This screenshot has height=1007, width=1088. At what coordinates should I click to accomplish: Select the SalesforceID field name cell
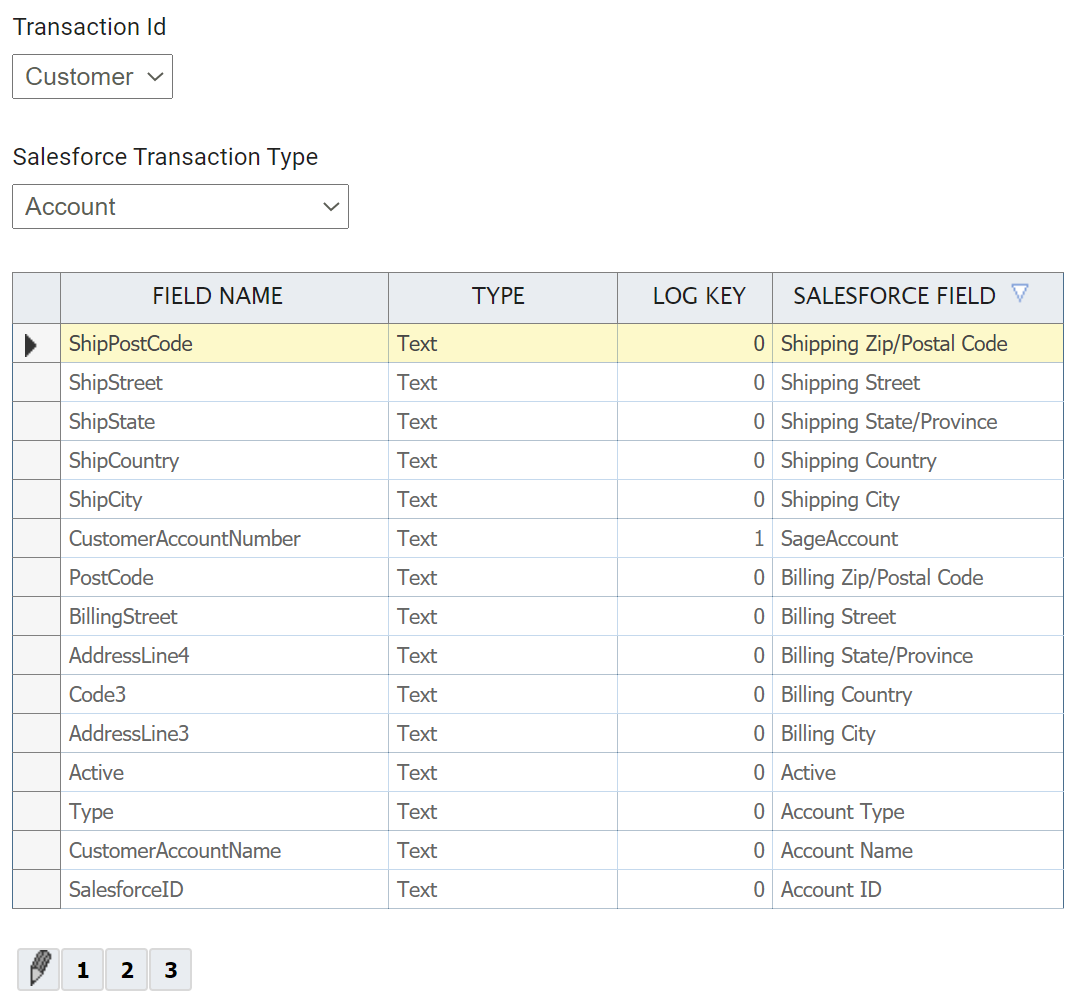tap(126, 890)
